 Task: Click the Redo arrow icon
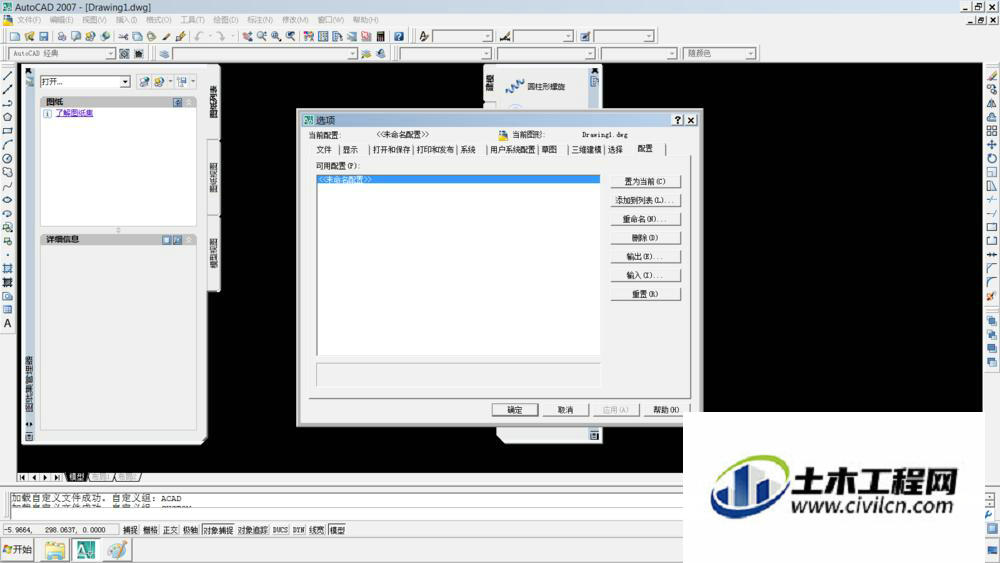(221, 36)
